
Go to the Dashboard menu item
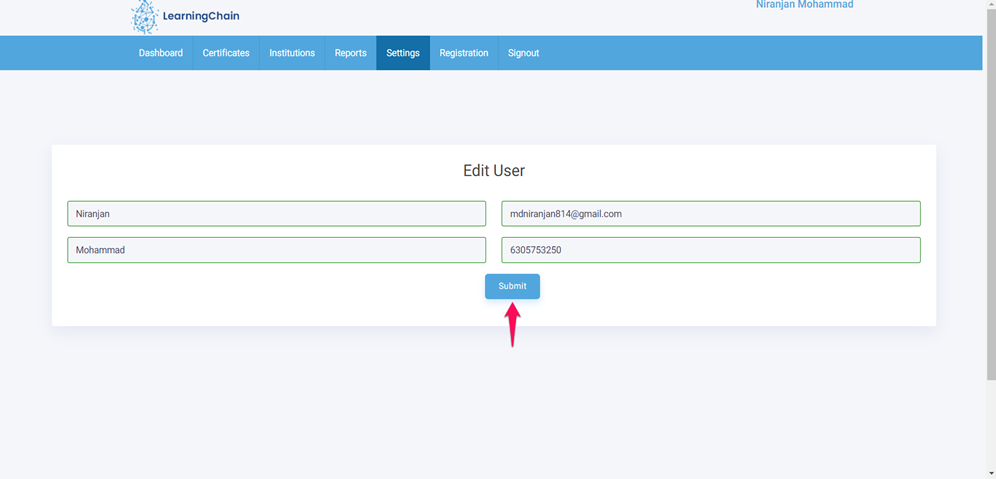[160, 53]
